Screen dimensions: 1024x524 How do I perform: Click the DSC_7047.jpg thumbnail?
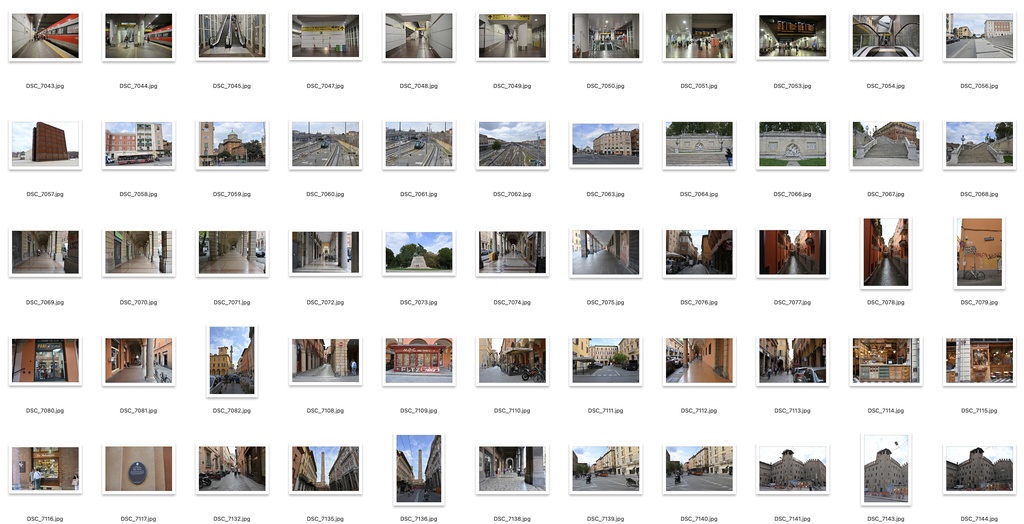click(325, 36)
